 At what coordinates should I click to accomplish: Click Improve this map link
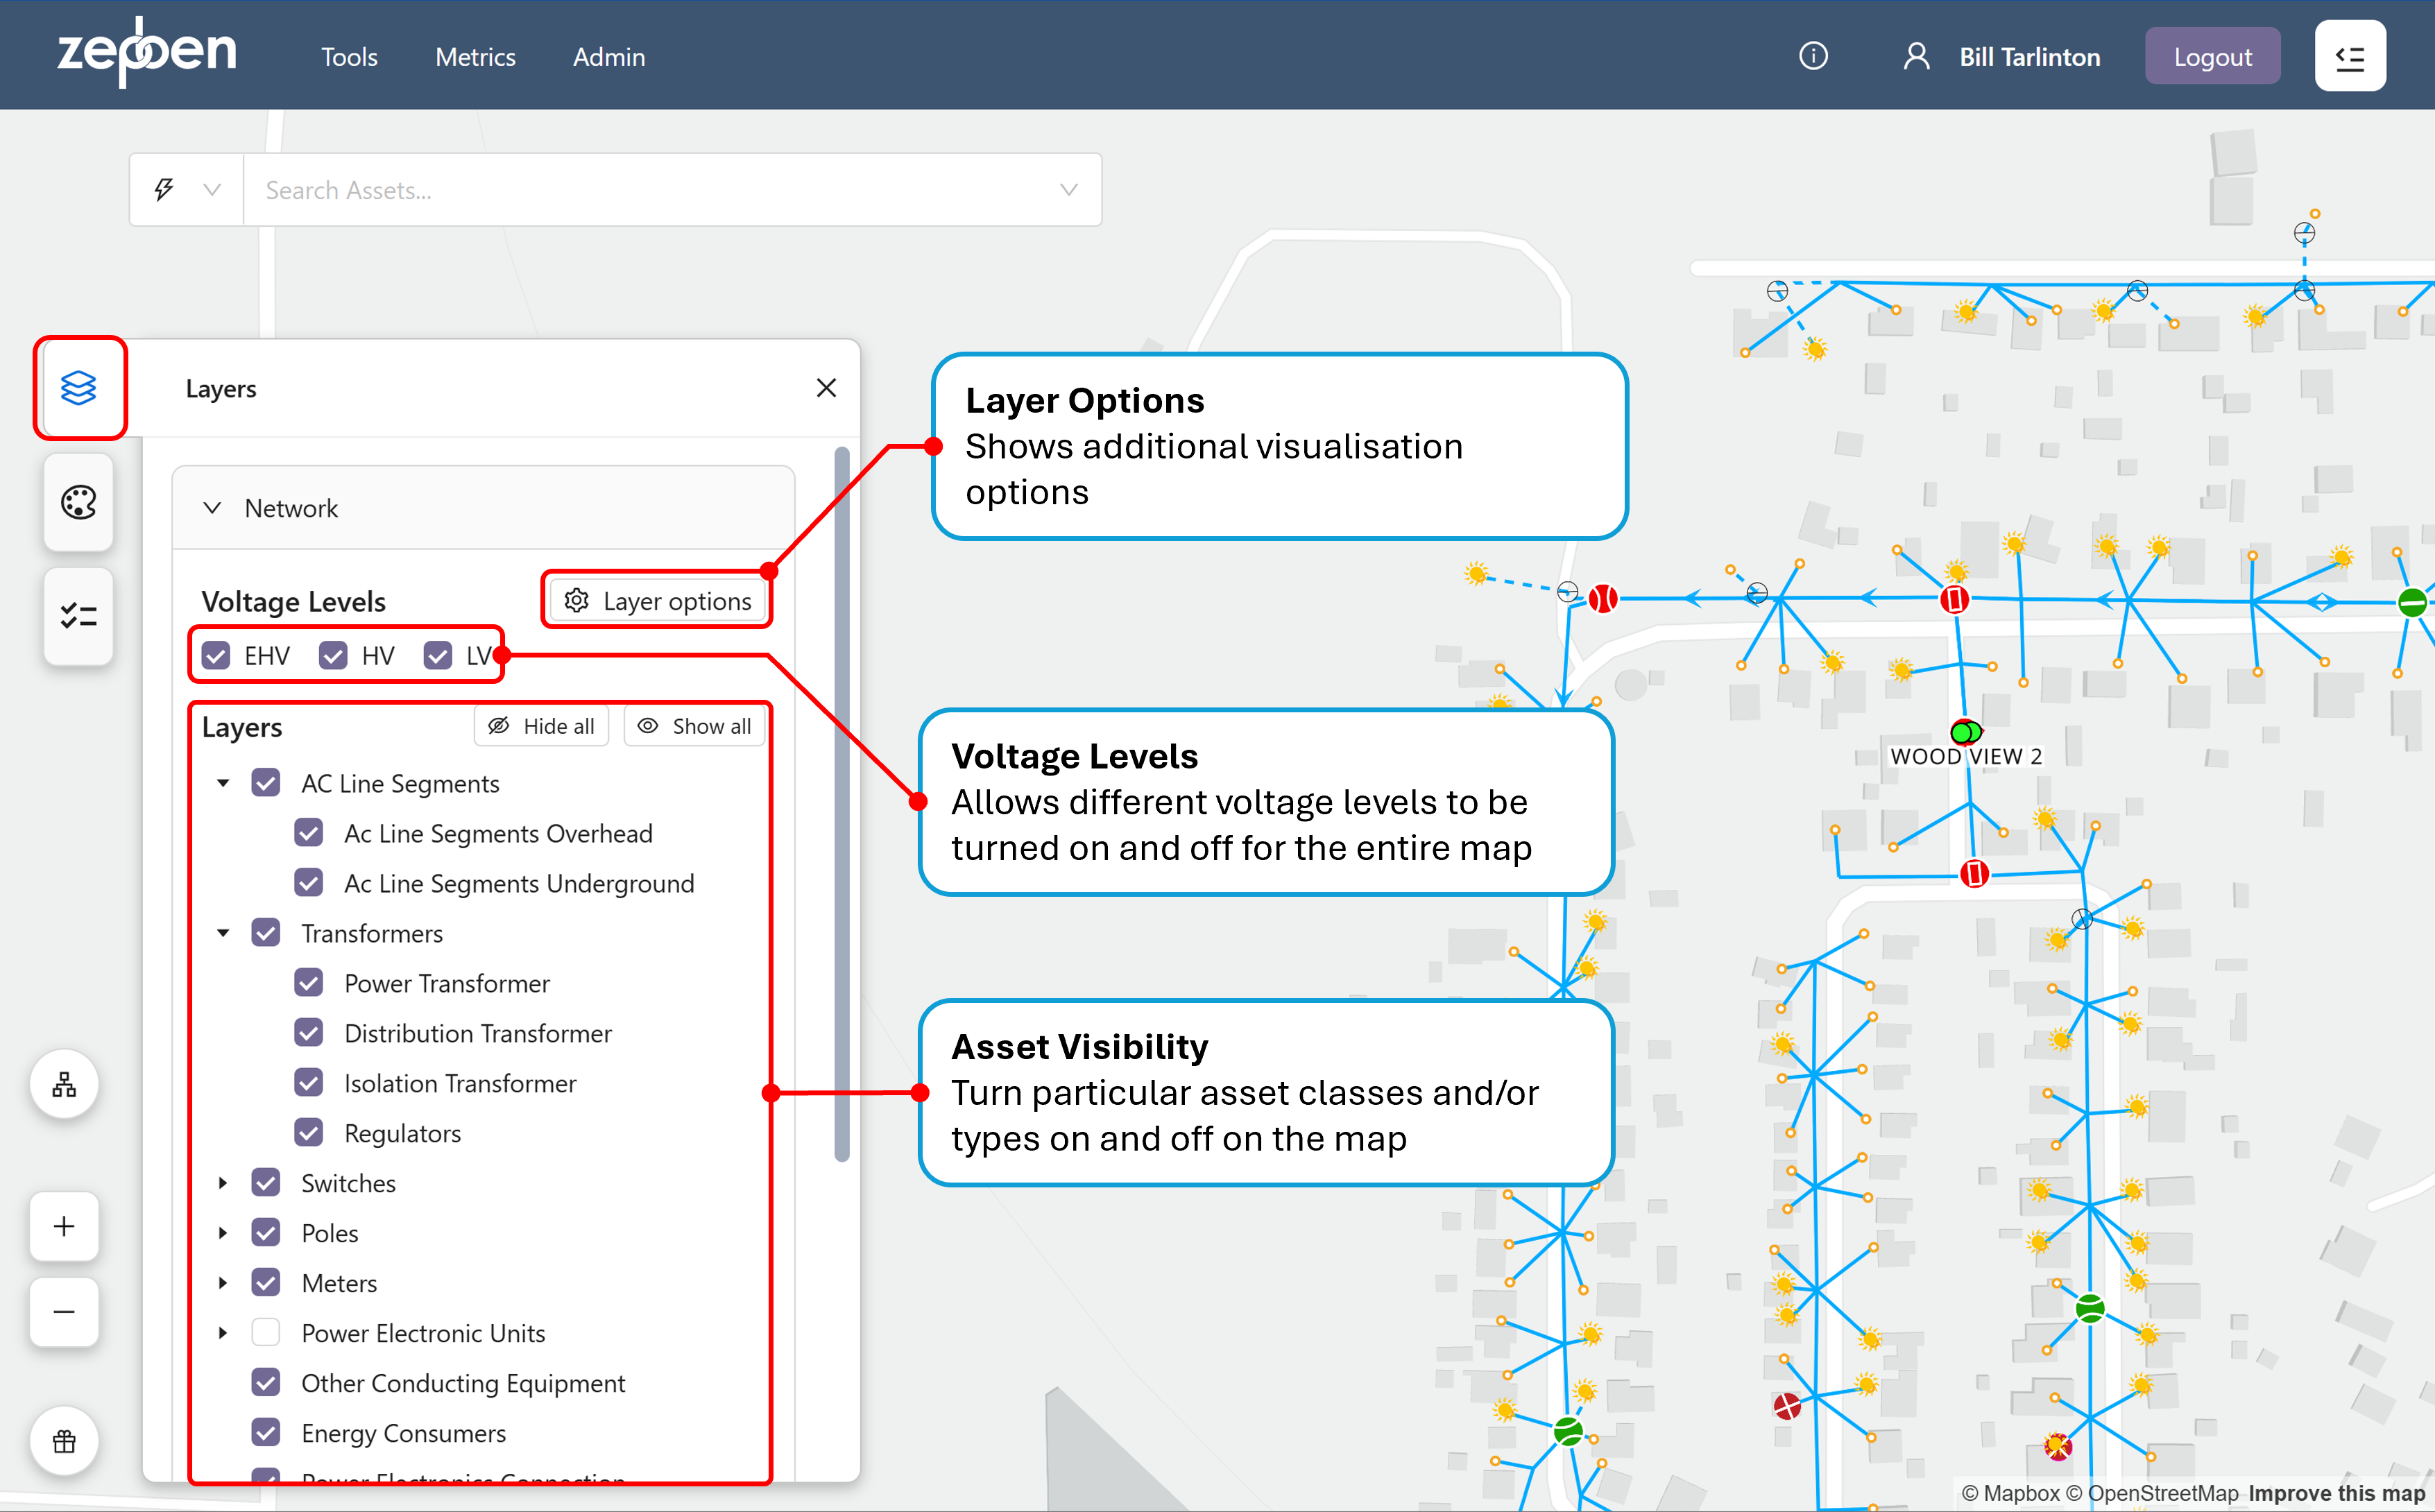pos(2336,1493)
